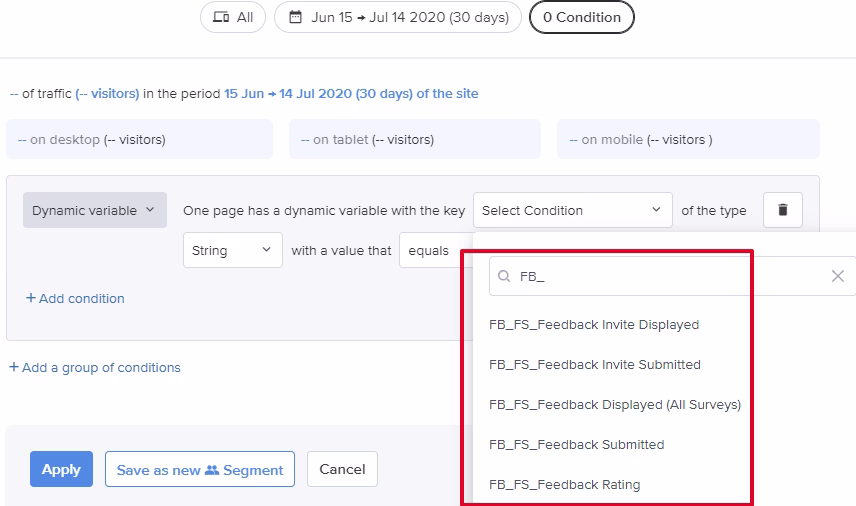Image resolution: width=856 pixels, height=506 pixels.
Task: Click plus icon beside Add a group of conditions
Action: (x=14, y=367)
